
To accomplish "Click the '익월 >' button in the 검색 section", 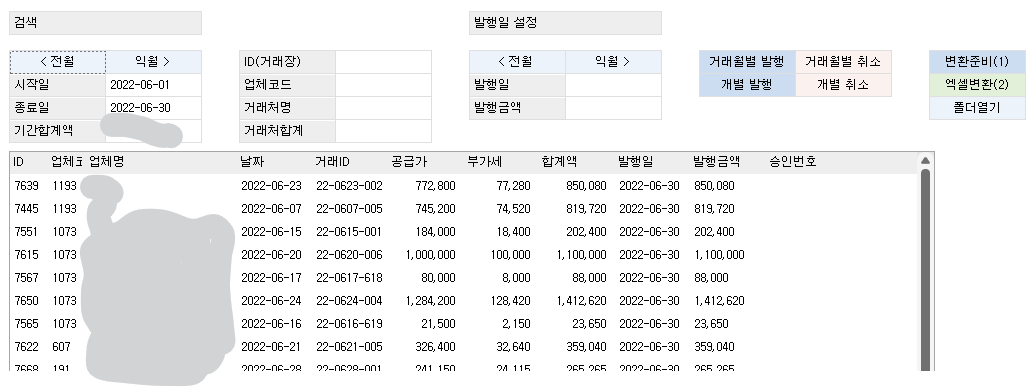I will [x=153, y=62].
